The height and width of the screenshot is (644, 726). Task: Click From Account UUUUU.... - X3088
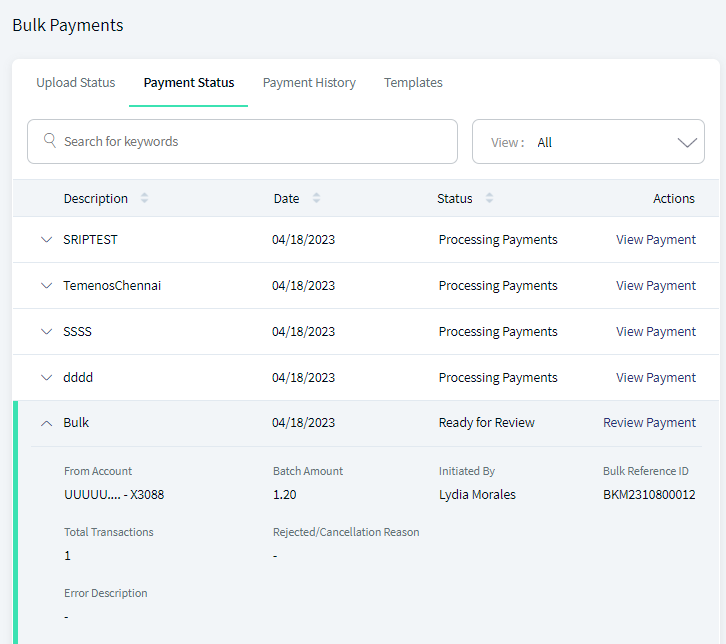coord(114,494)
